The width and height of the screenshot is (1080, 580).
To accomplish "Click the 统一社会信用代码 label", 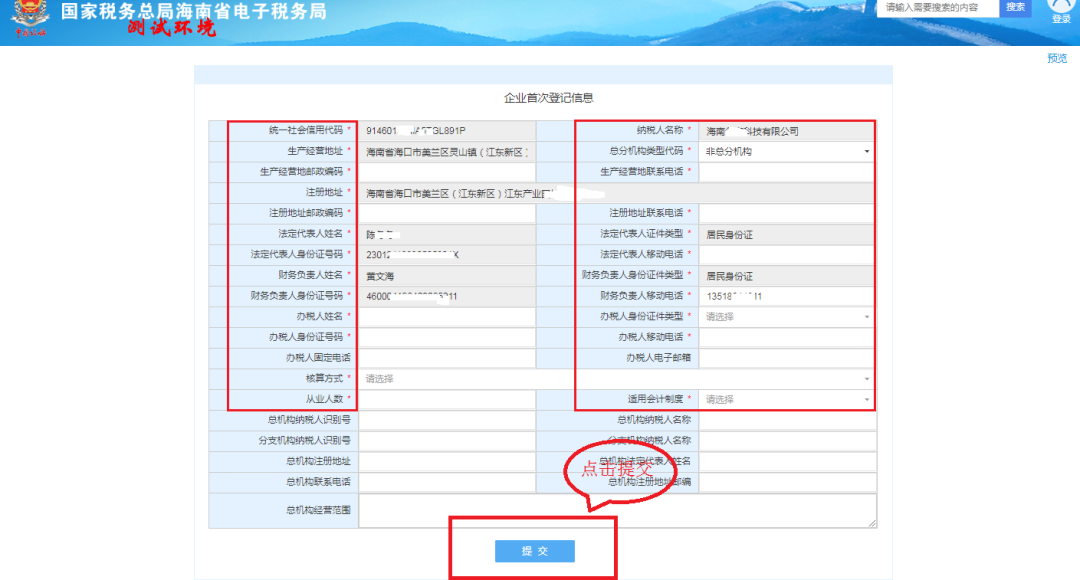I will (305, 130).
